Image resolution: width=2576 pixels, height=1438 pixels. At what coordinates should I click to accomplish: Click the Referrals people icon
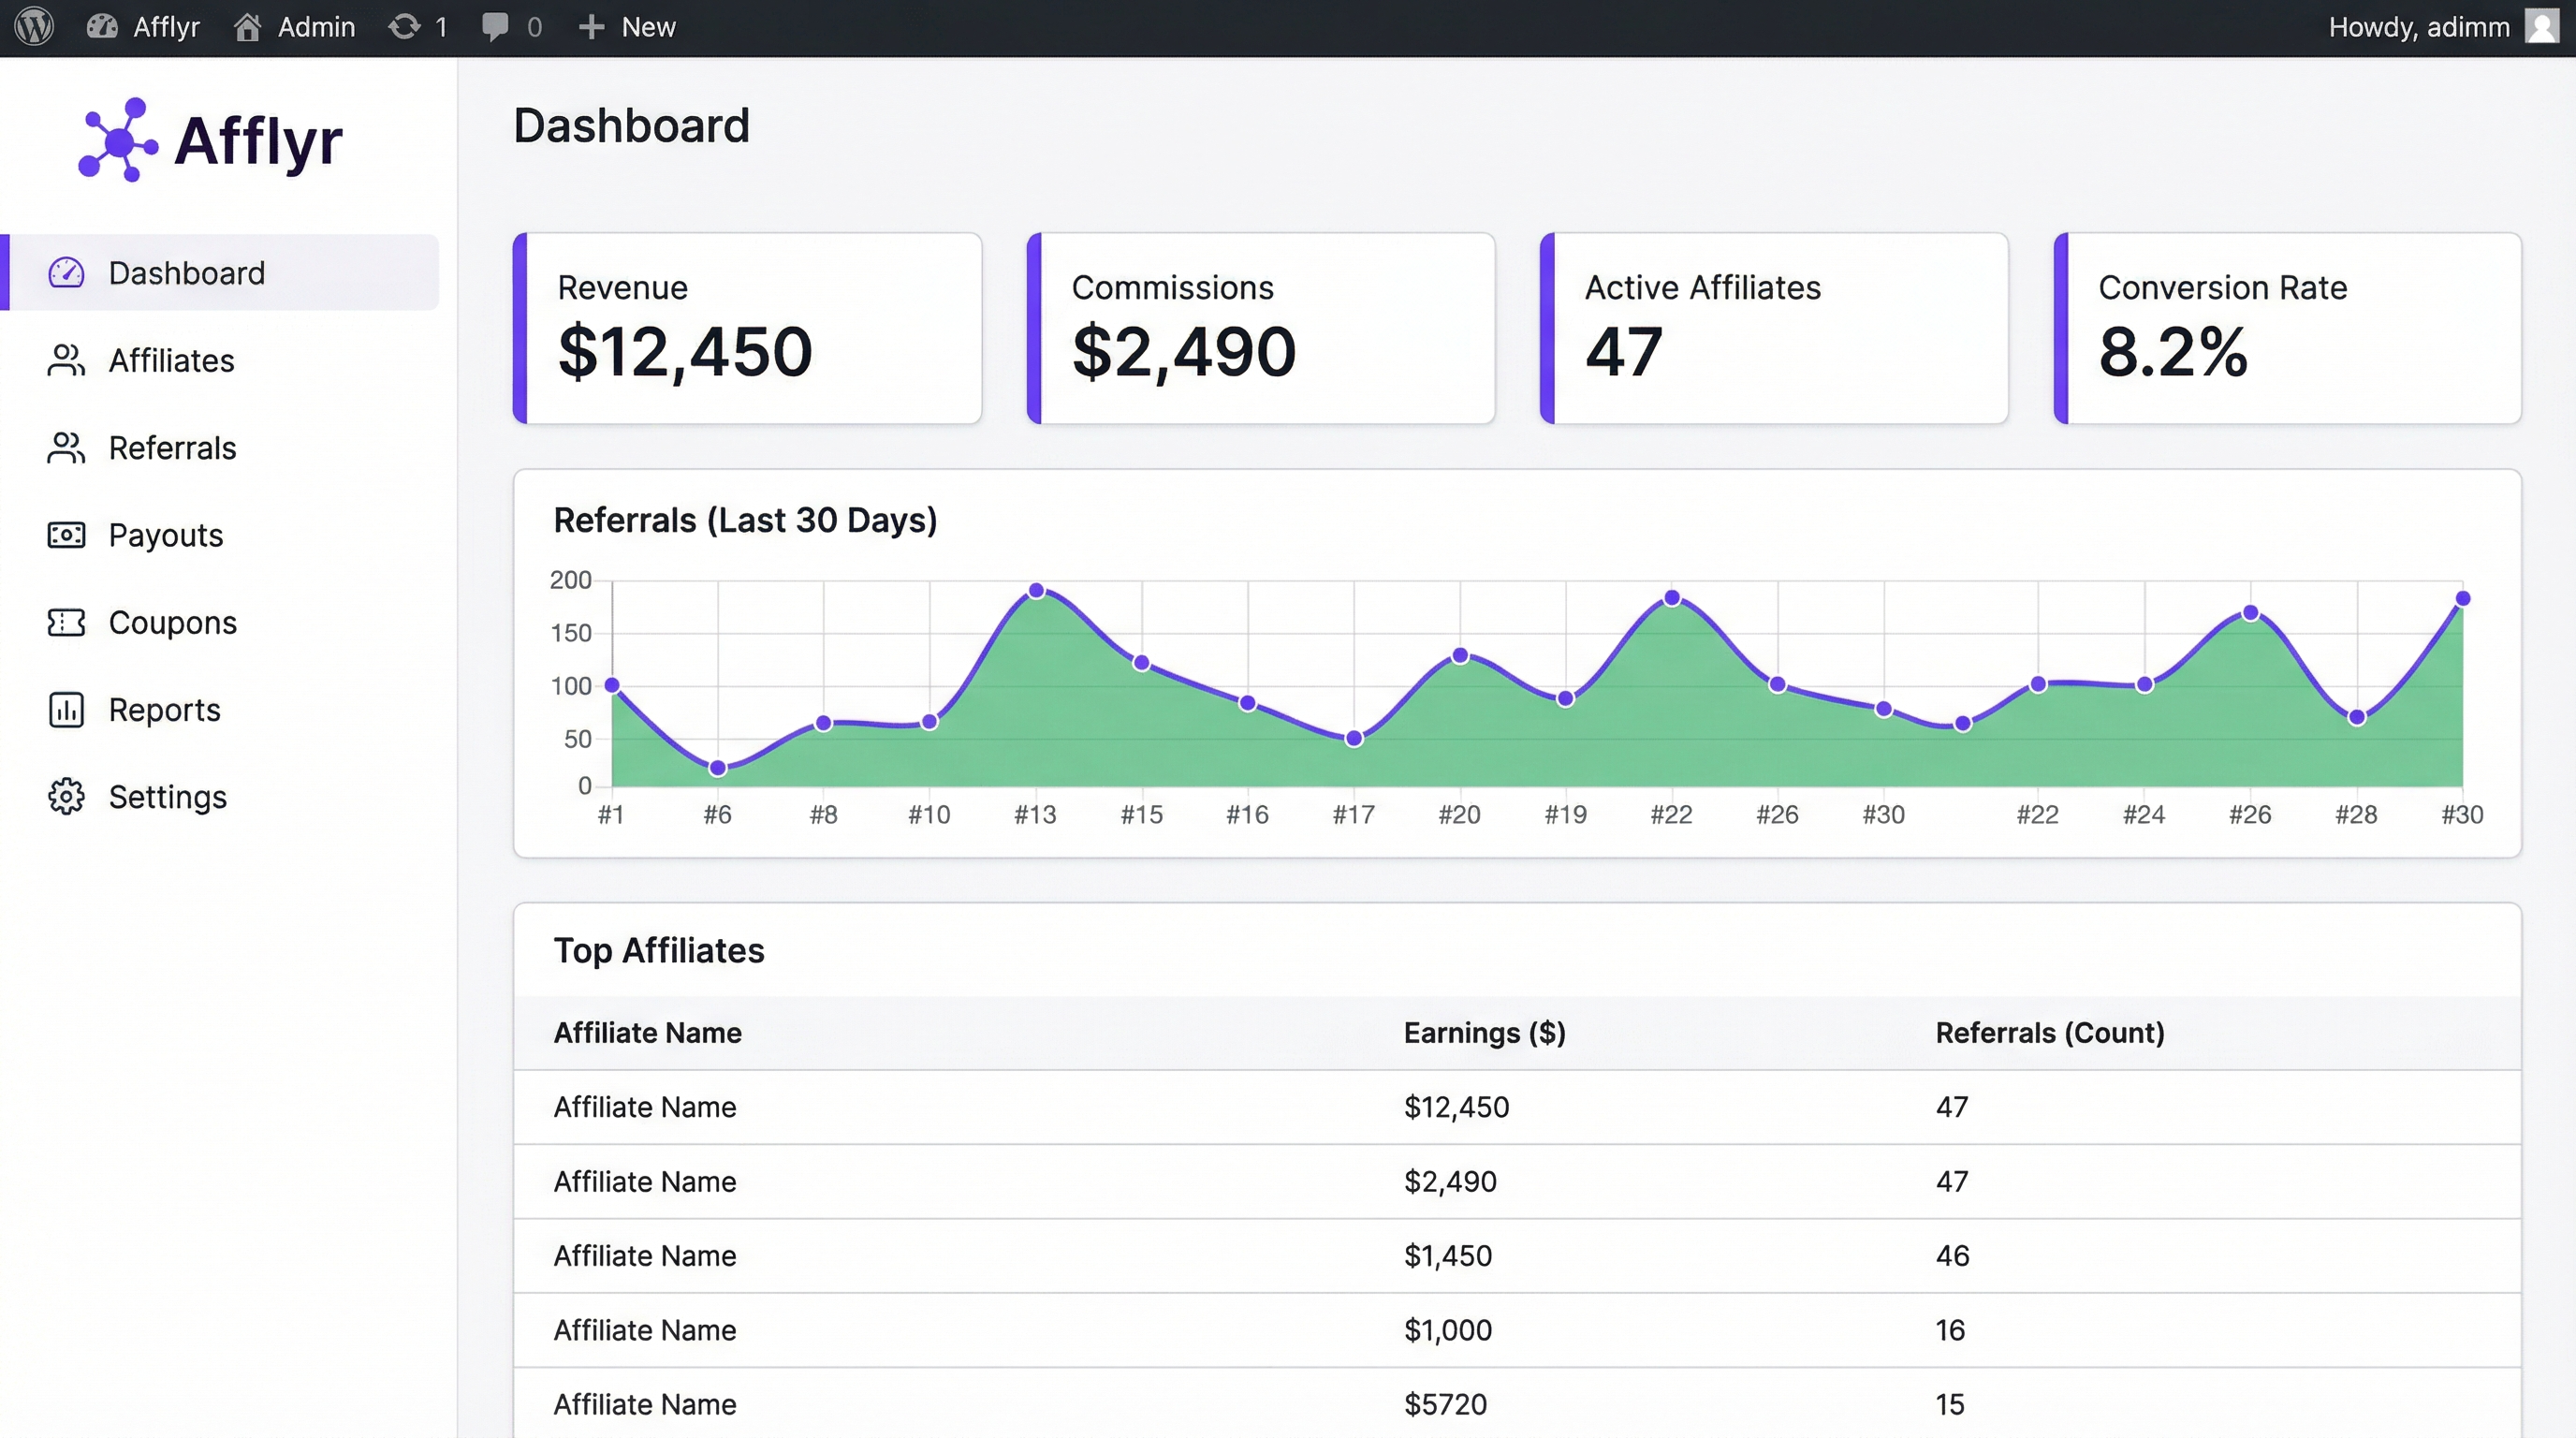(x=66, y=447)
